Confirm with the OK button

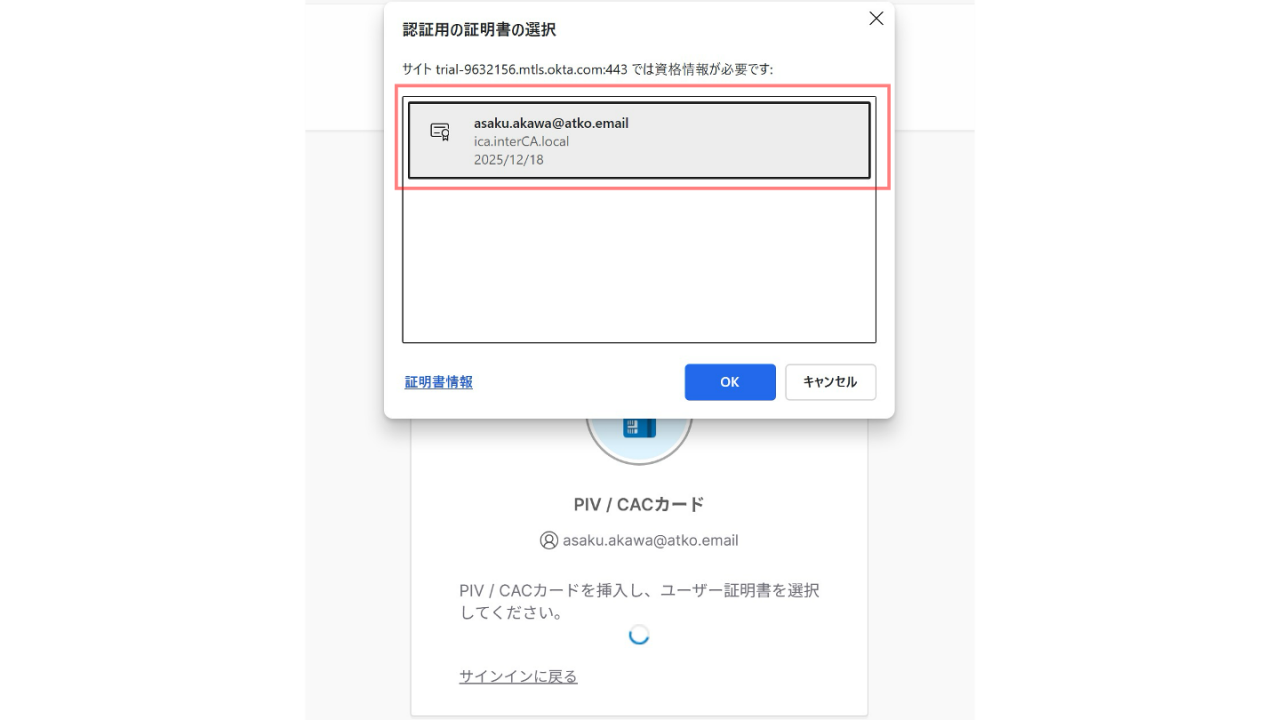(730, 382)
